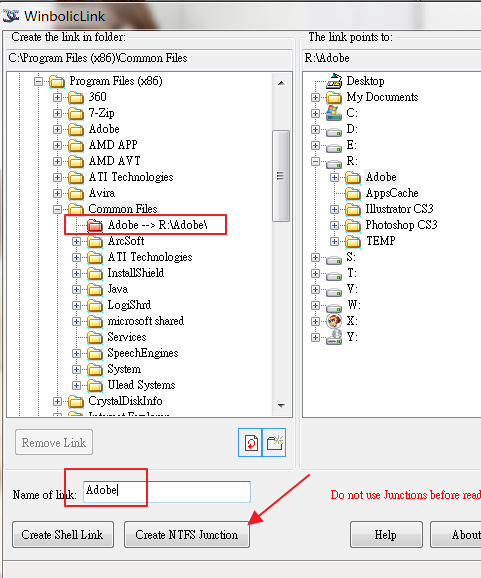Select ATI Technologies under Common Files

(x=150, y=257)
